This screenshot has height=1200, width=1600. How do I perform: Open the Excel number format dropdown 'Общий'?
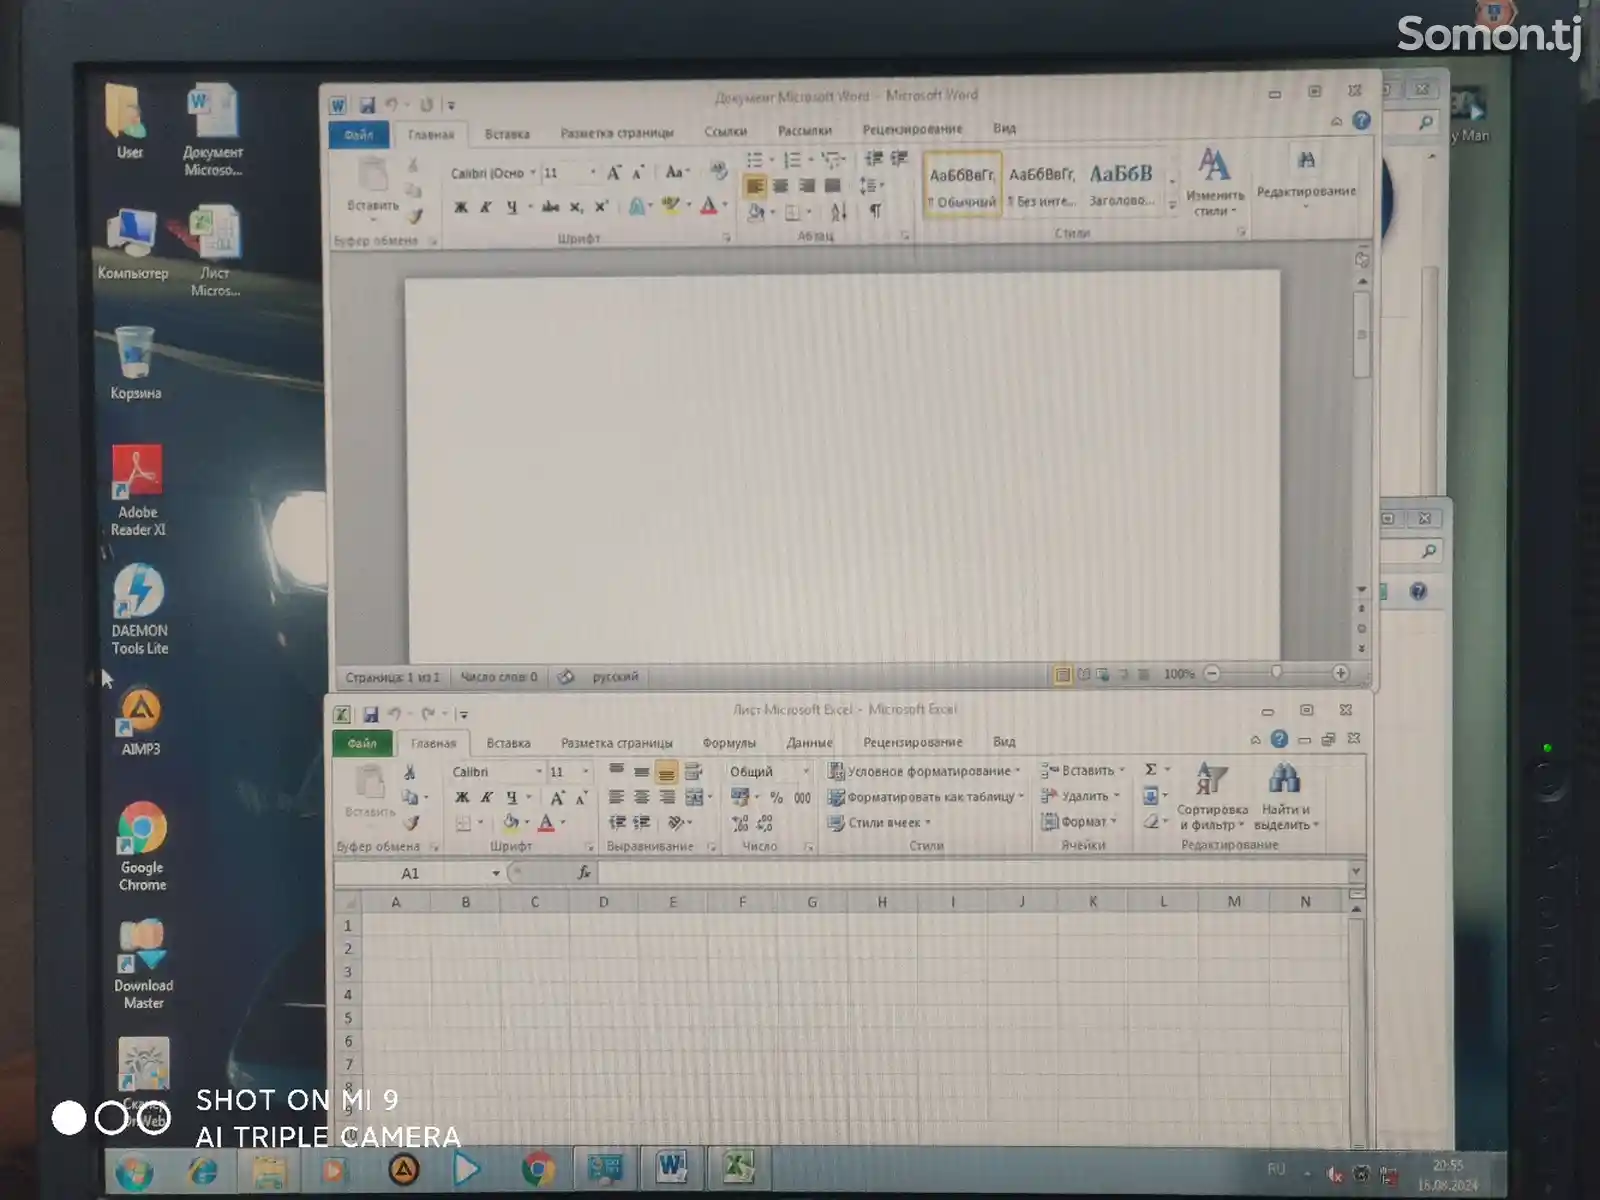[806, 771]
